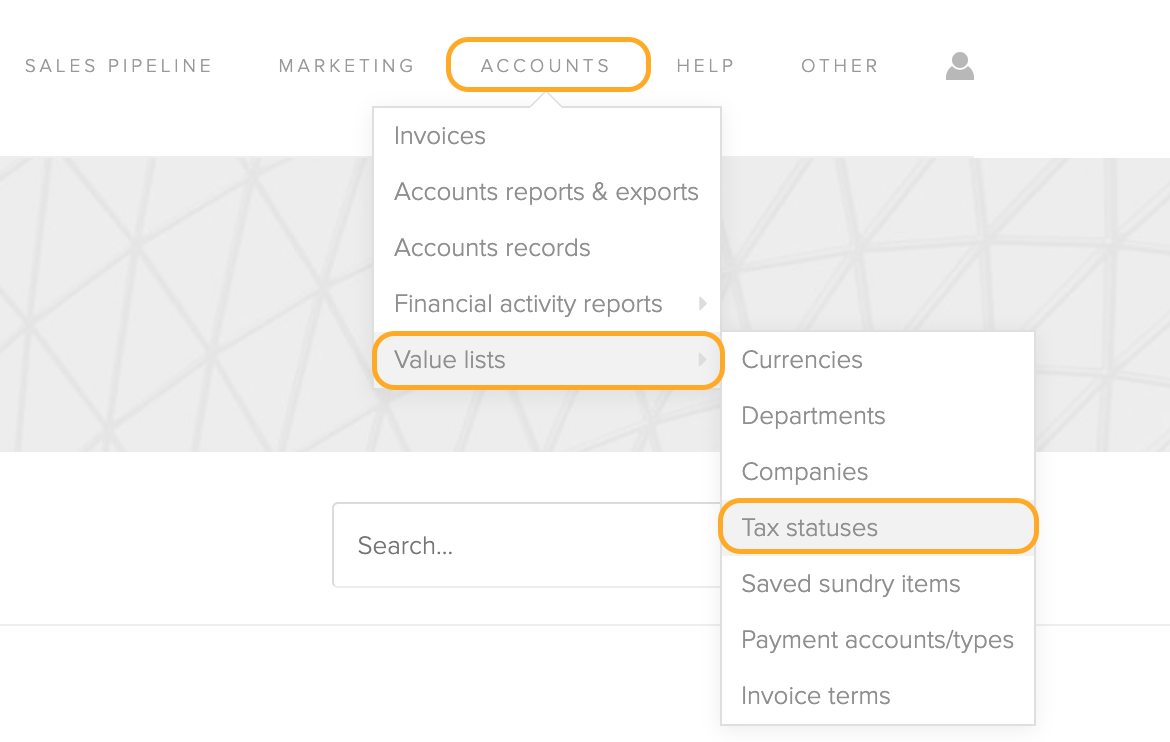Image resolution: width=1170 pixels, height=742 pixels.
Task: Open the Other menu
Action: pos(840,66)
